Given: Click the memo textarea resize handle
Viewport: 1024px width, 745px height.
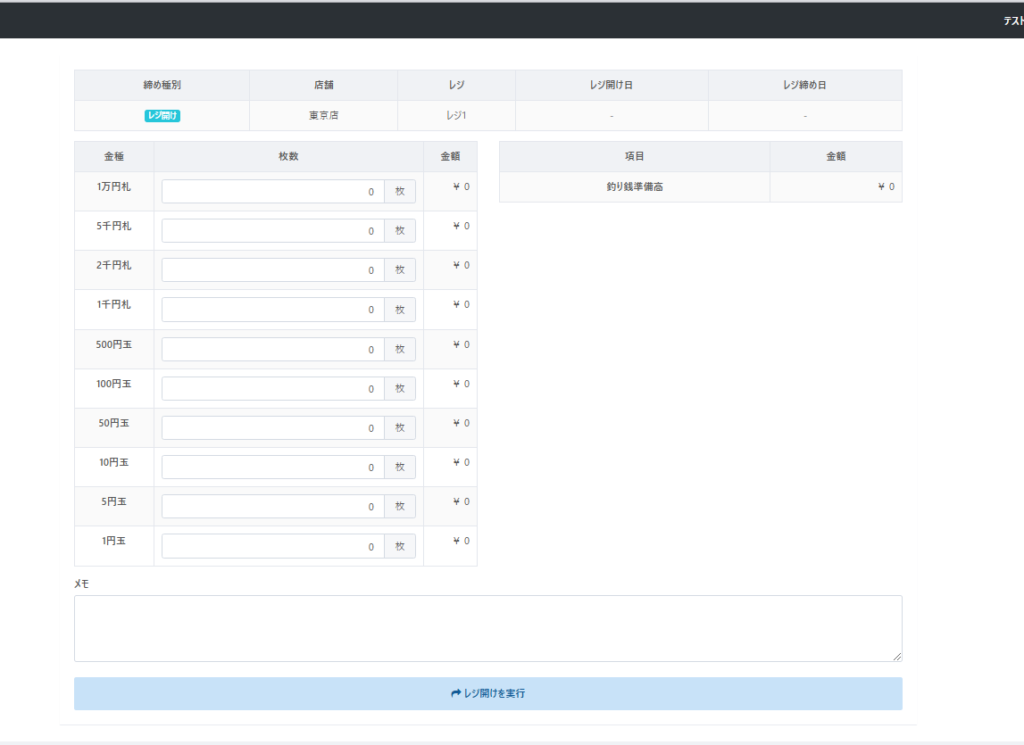Looking at the screenshot, I should 897,656.
